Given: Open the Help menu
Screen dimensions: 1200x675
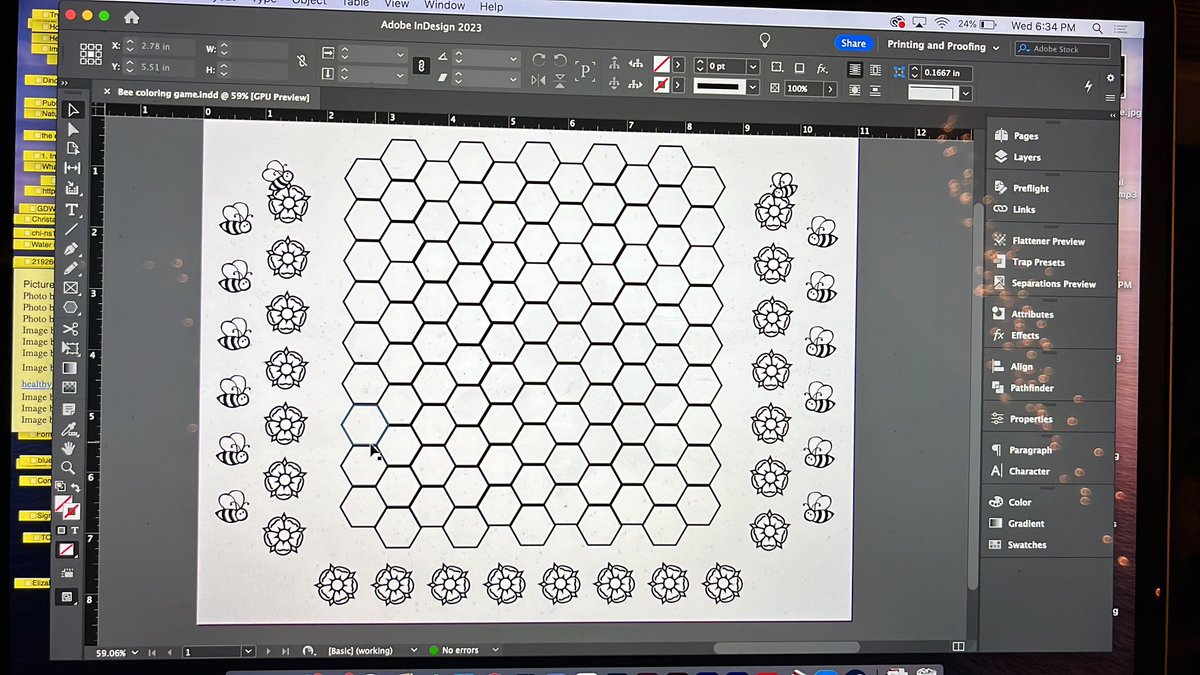Looking at the screenshot, I should point(492,6).
